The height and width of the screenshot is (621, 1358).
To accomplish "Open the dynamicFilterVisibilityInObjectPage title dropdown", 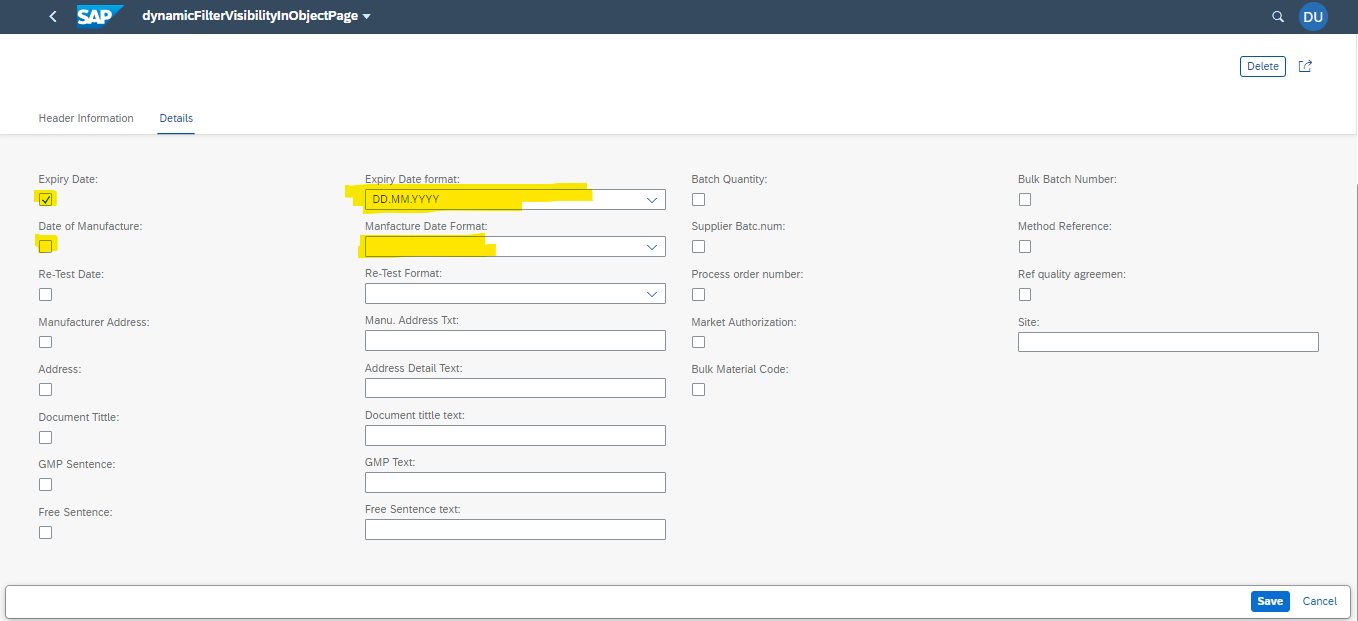I will click(x=367, y=16).
